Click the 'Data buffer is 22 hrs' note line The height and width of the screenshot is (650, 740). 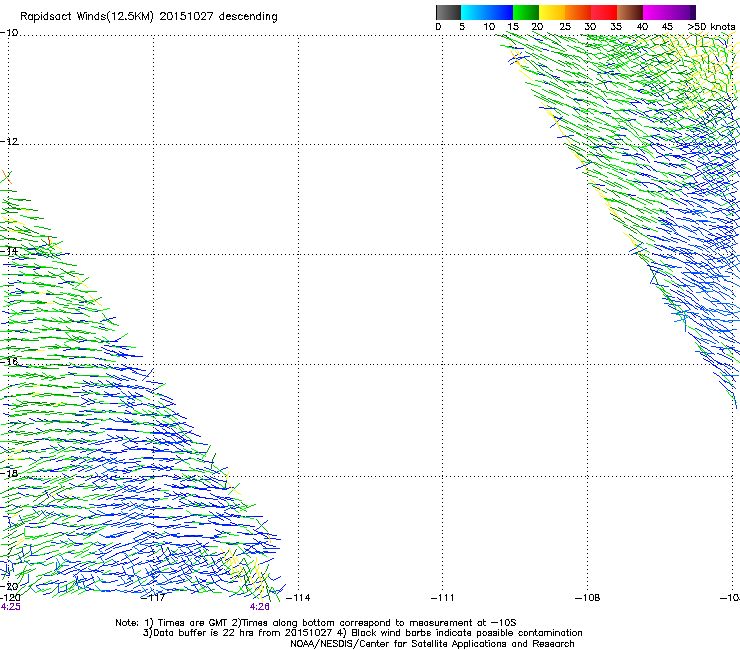362,633
